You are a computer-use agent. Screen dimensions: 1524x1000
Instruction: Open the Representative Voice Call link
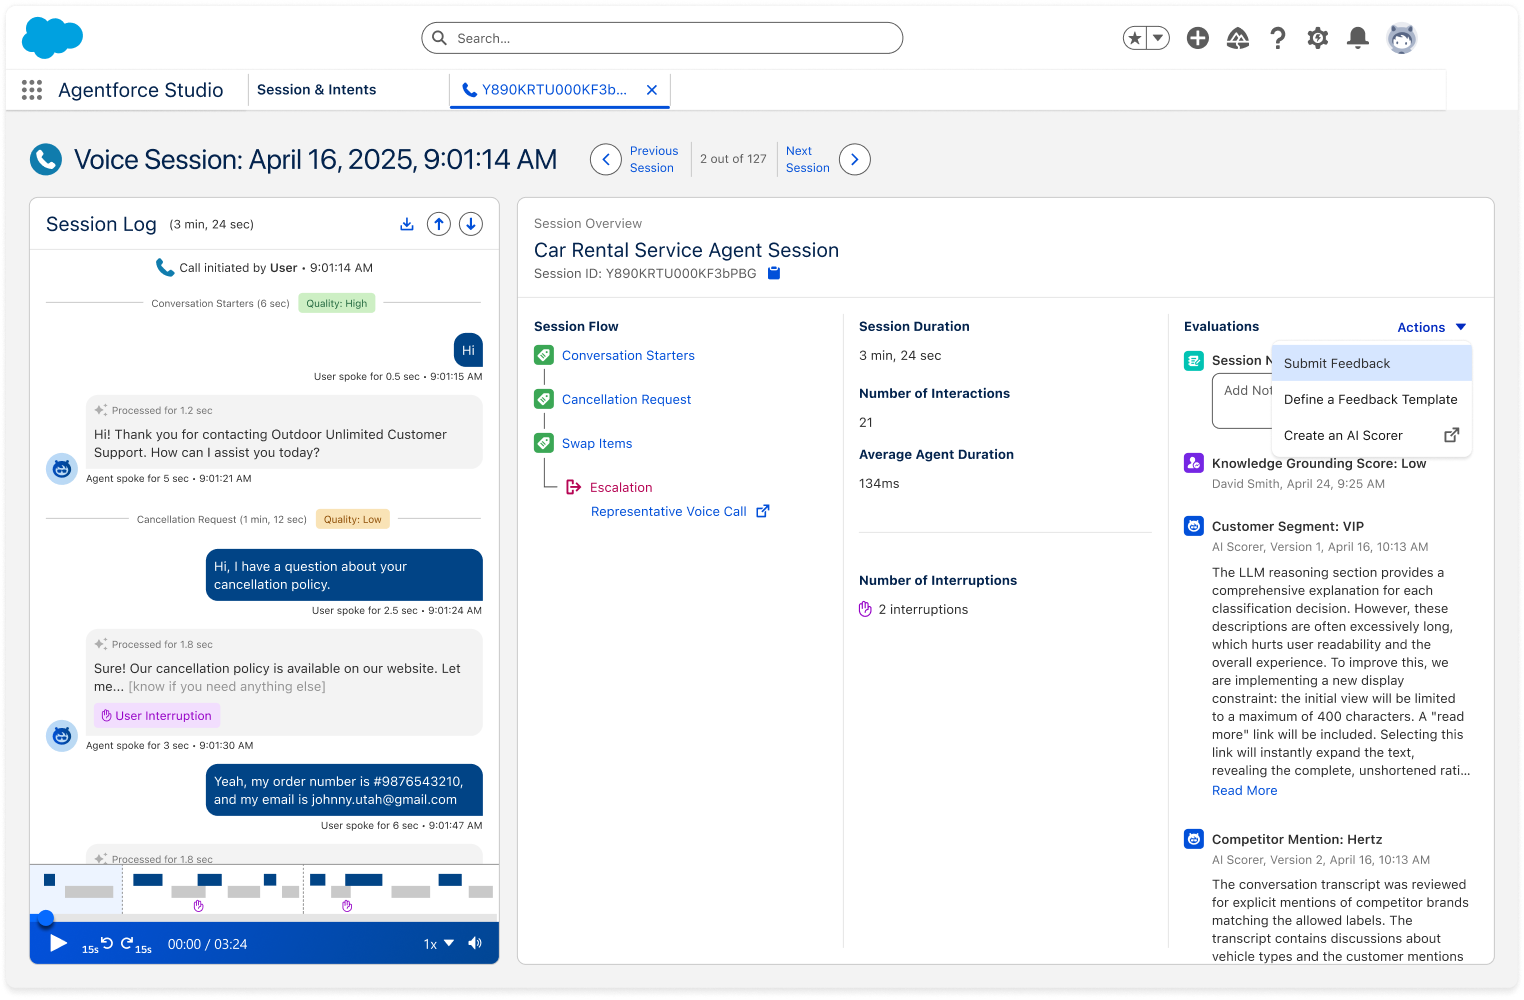669,511
